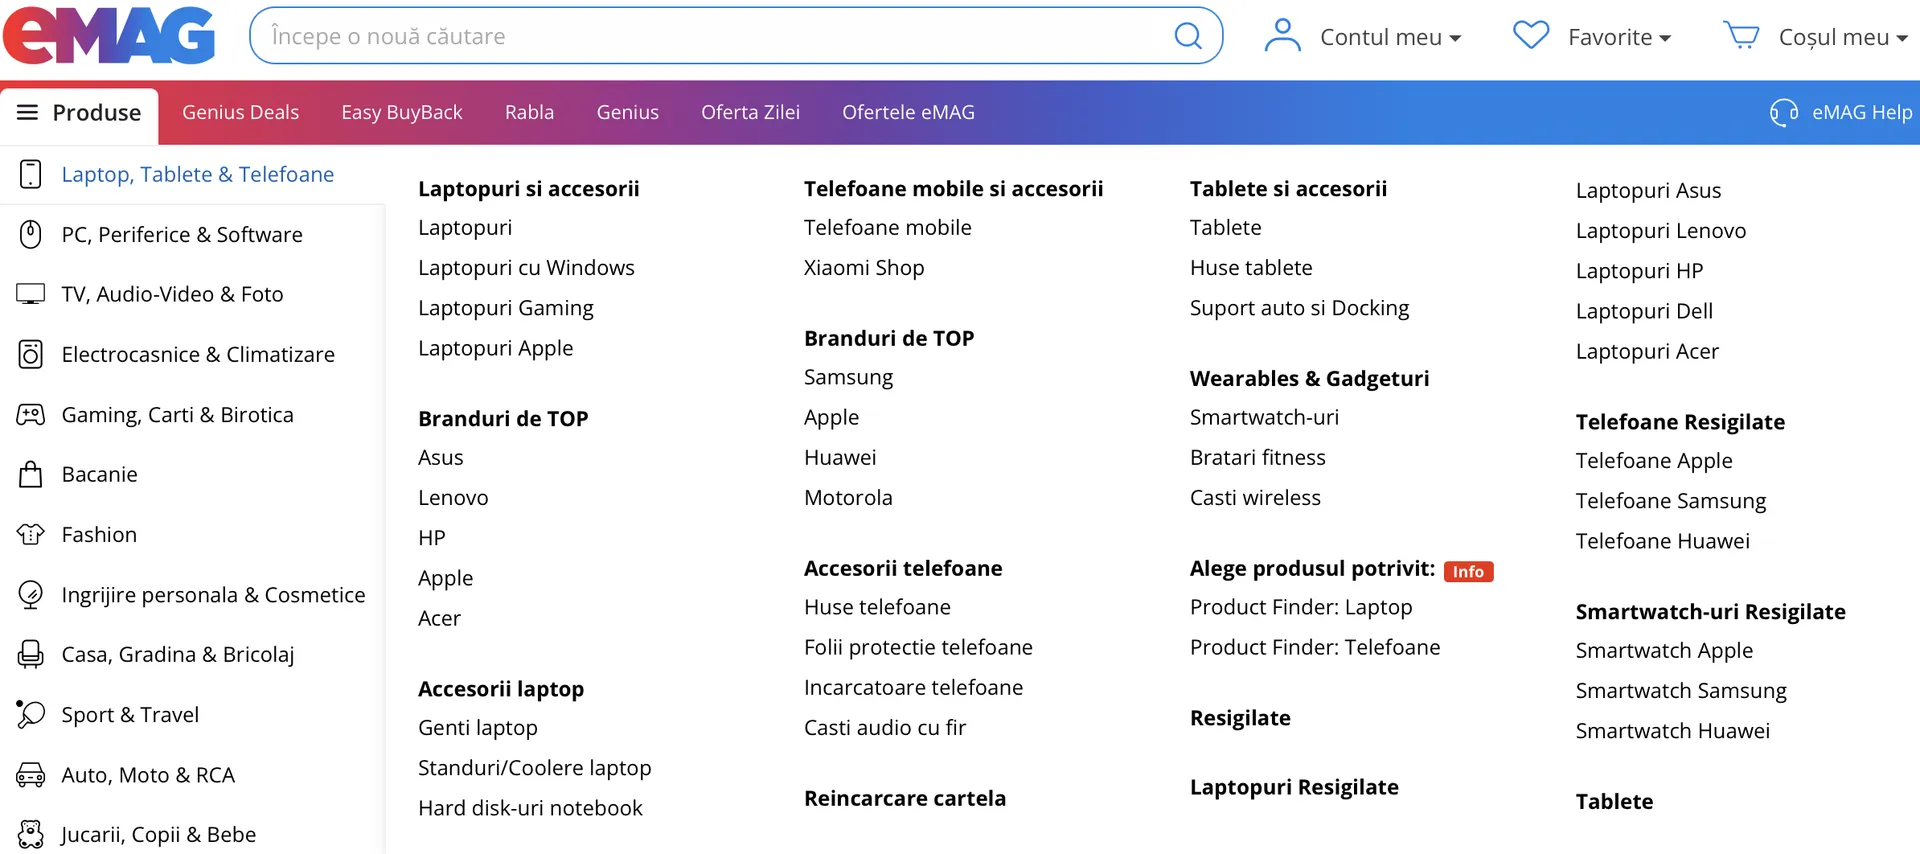Viewport: 1920px width, 854px height.
Task: Click the Xiaomi Shop link
Action: pos(864,268)
